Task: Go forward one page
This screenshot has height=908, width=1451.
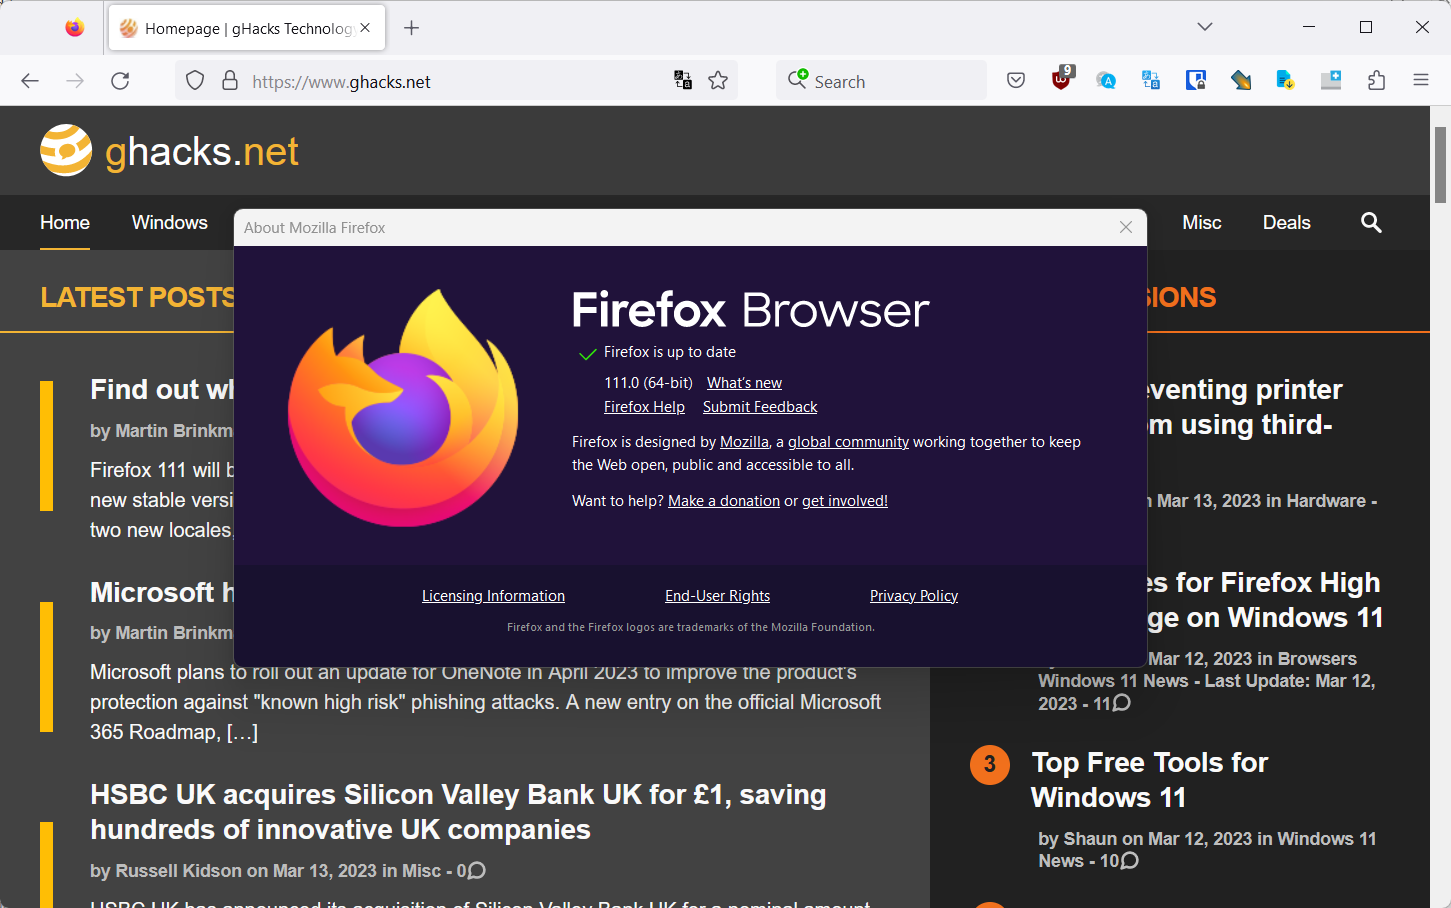Action: (x=75, y=81)
